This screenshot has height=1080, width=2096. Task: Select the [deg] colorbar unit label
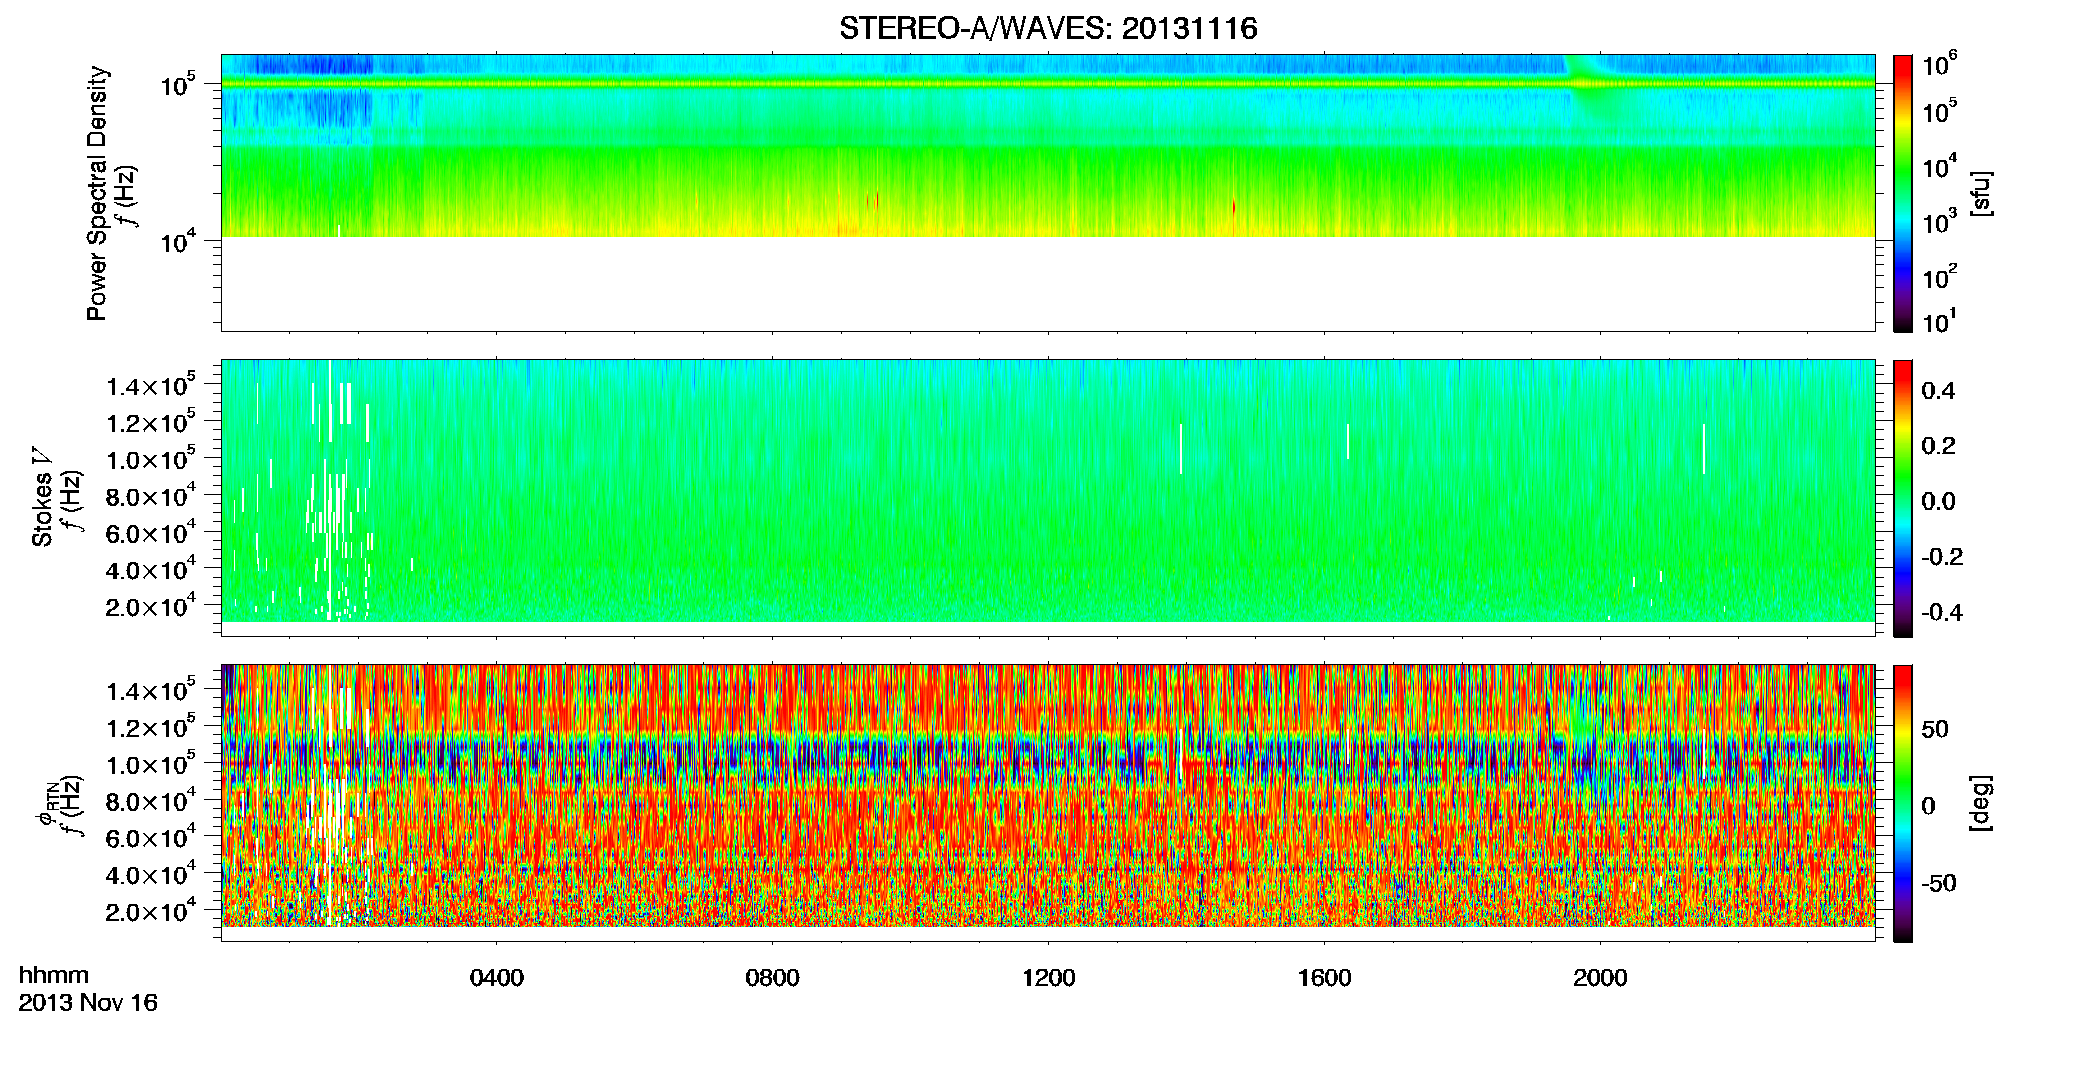coord(1982,802)
